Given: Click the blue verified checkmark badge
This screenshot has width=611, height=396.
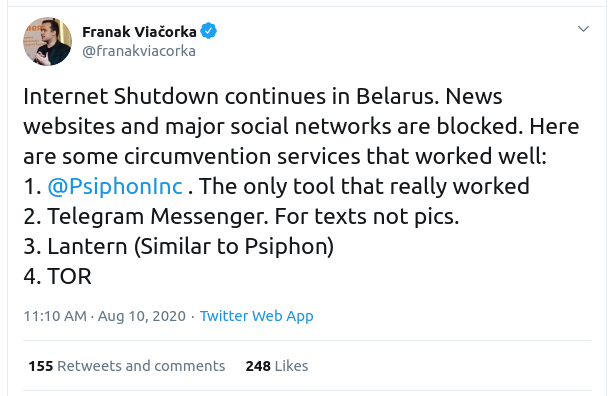Looking at the screenshot, I should [208, 31].
